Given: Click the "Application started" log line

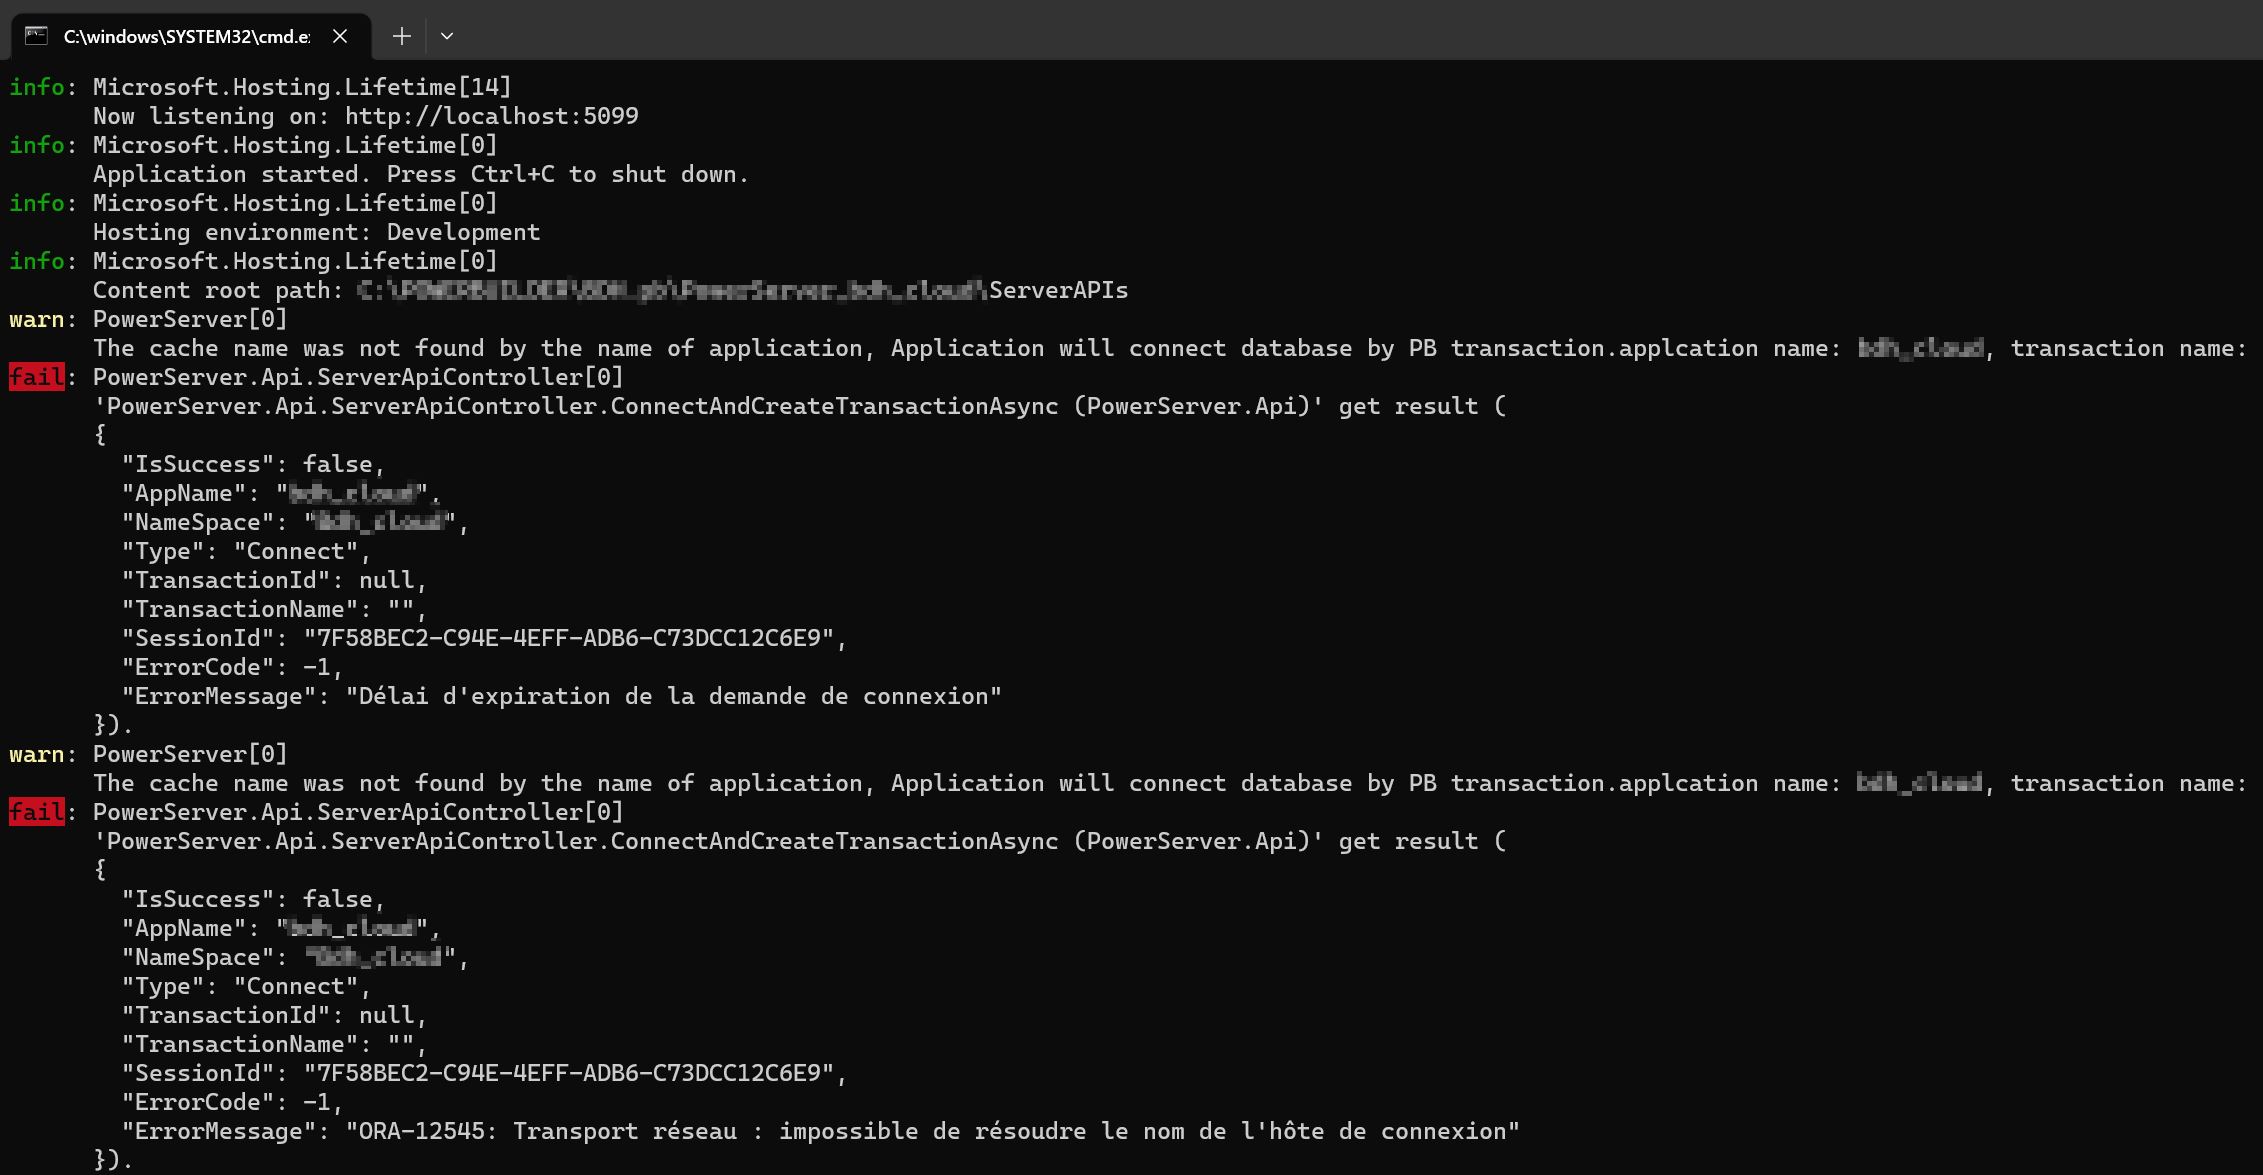Looking at the screenshot, I should 420,174.
